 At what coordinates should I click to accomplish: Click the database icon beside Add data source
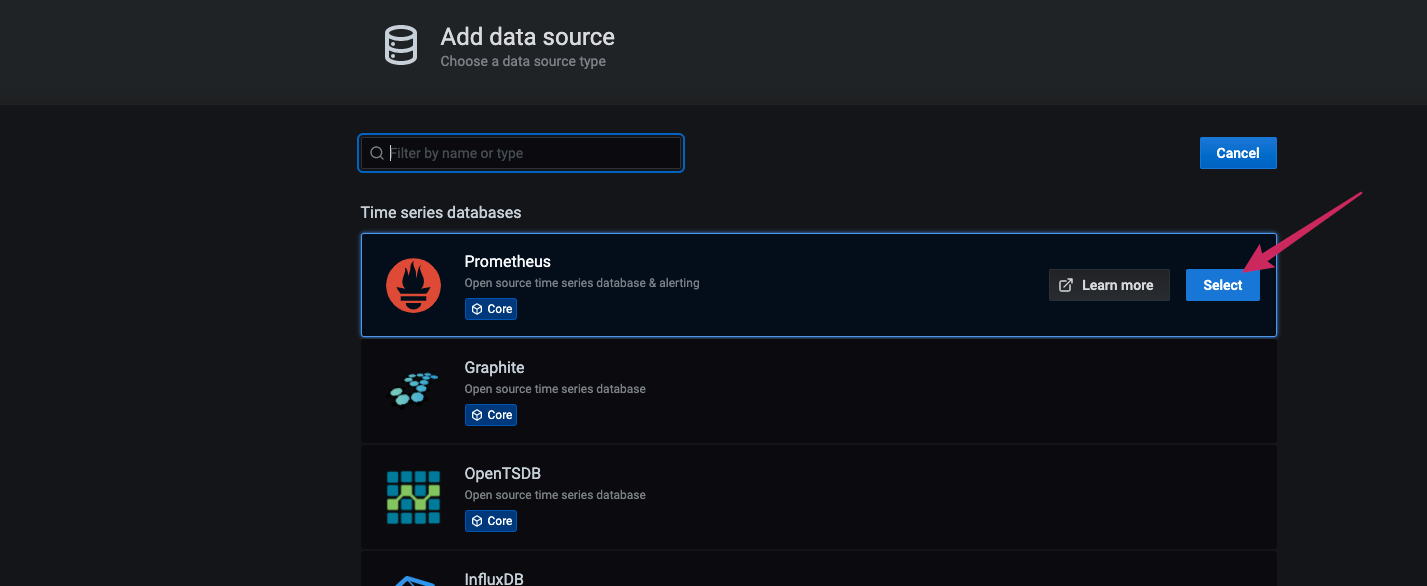tap(401, 47)
